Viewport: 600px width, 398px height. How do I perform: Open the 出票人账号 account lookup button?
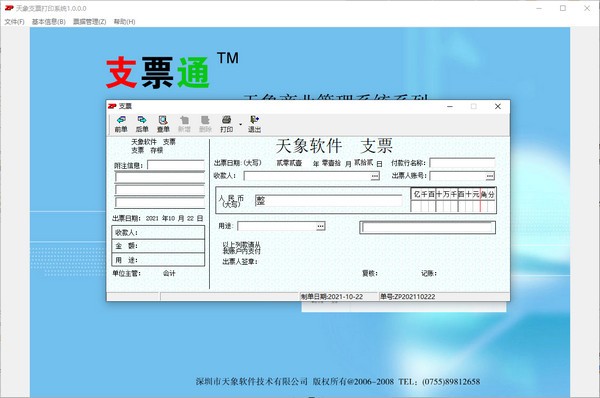click(490, 176)
